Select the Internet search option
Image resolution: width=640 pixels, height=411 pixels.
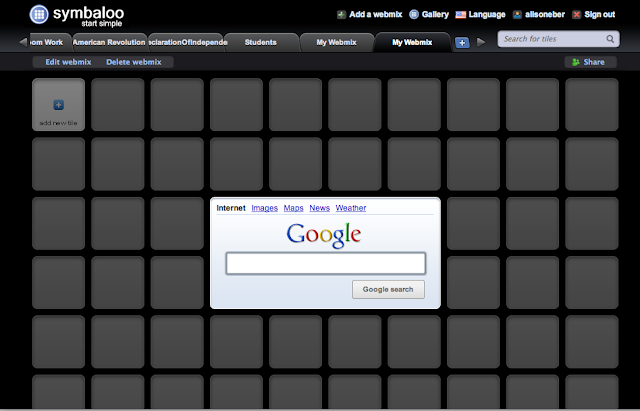(x=231, y=208)
